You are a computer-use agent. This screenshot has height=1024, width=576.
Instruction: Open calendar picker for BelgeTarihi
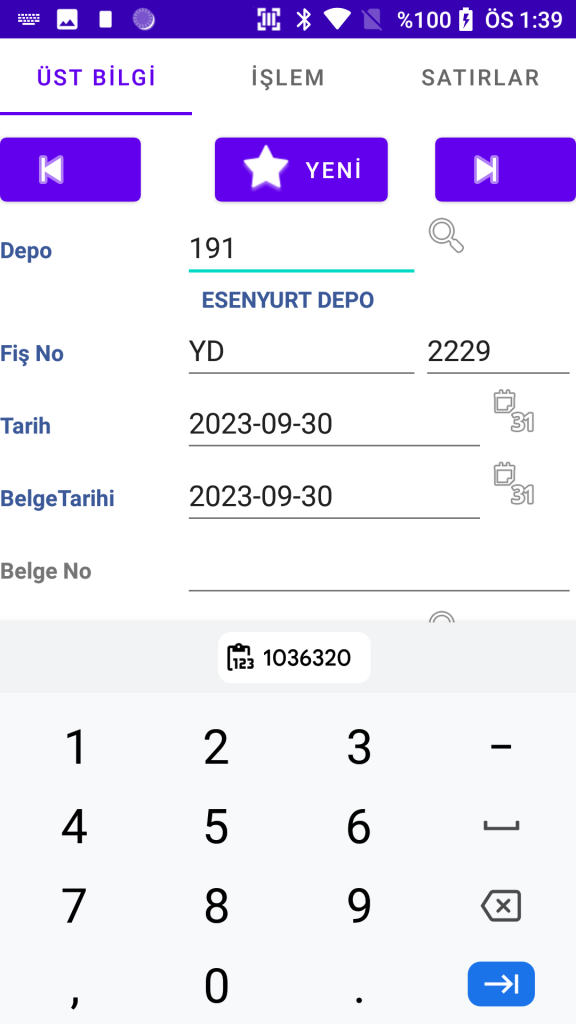click(513, 484)
